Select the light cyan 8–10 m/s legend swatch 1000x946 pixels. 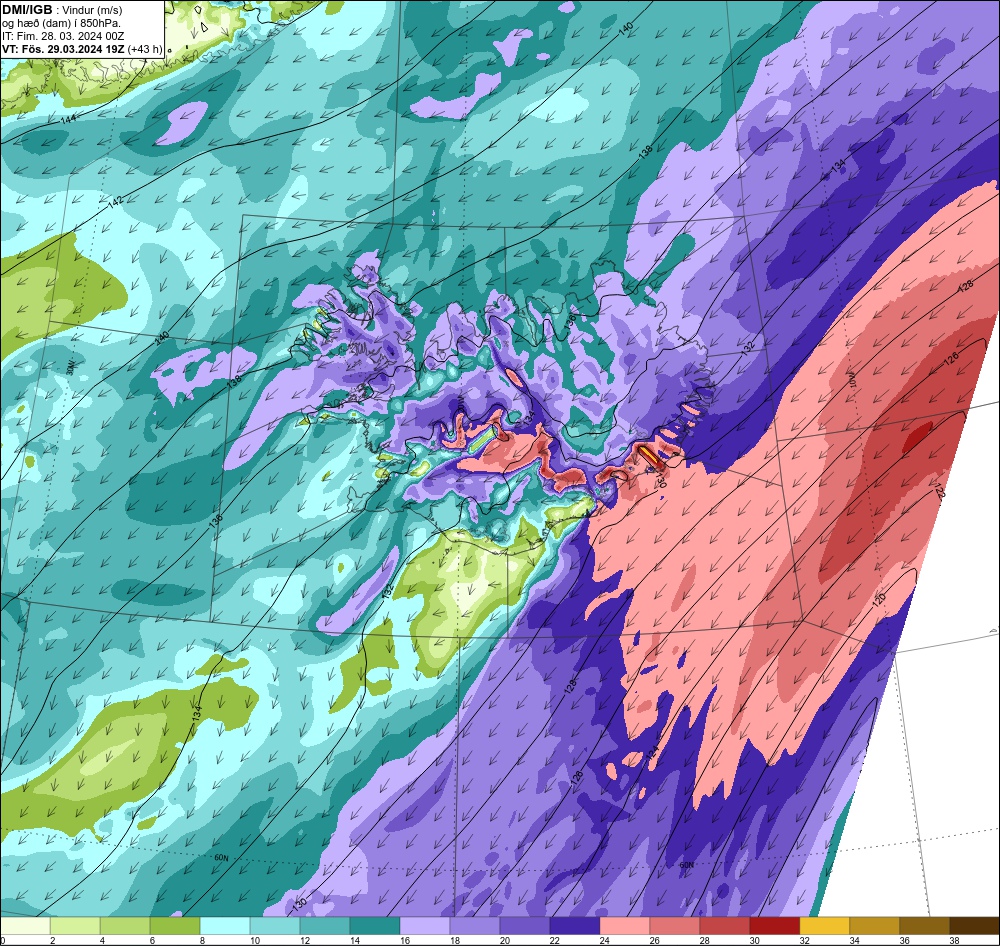225,925
